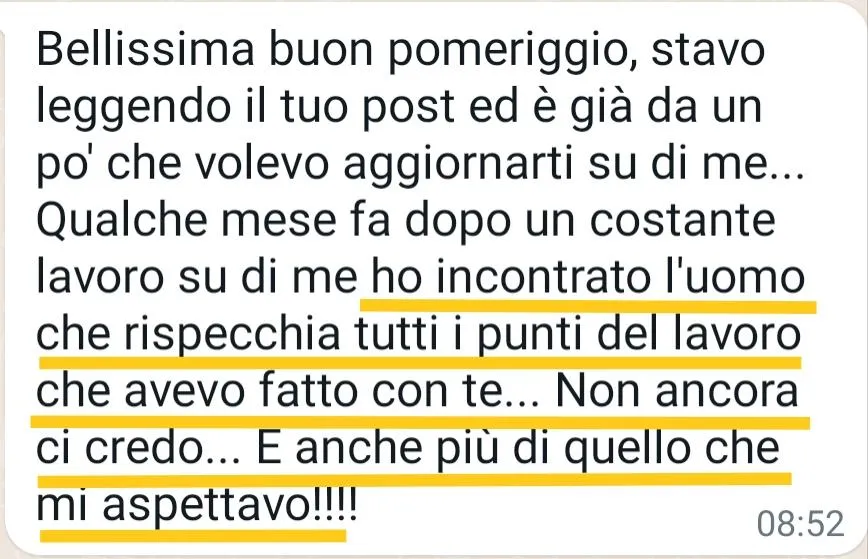Click the 08:52 message timestamp
868x559 pixels.
tap(800, 523)
